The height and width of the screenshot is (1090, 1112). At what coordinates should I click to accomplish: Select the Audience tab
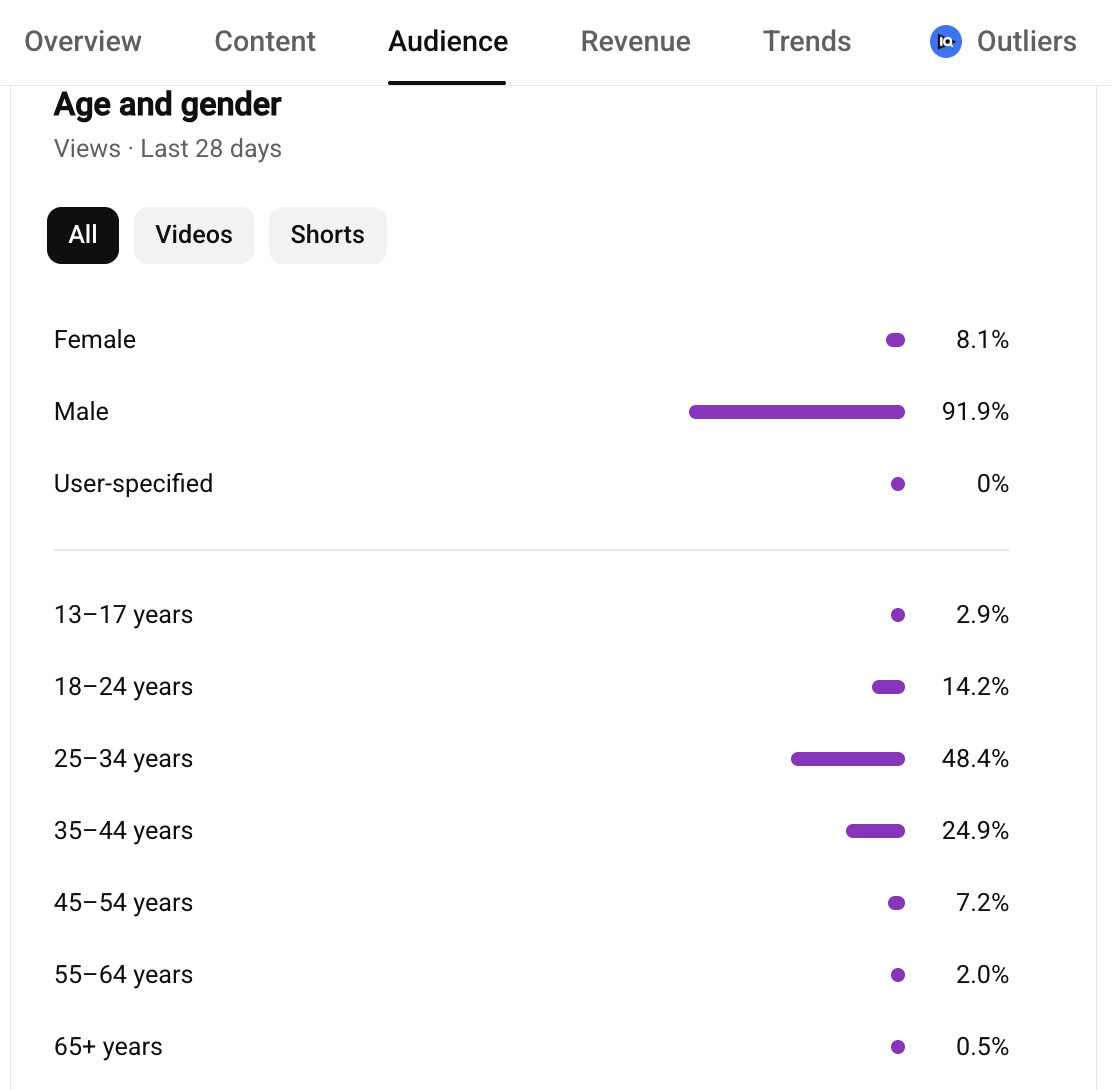[447, 42]
